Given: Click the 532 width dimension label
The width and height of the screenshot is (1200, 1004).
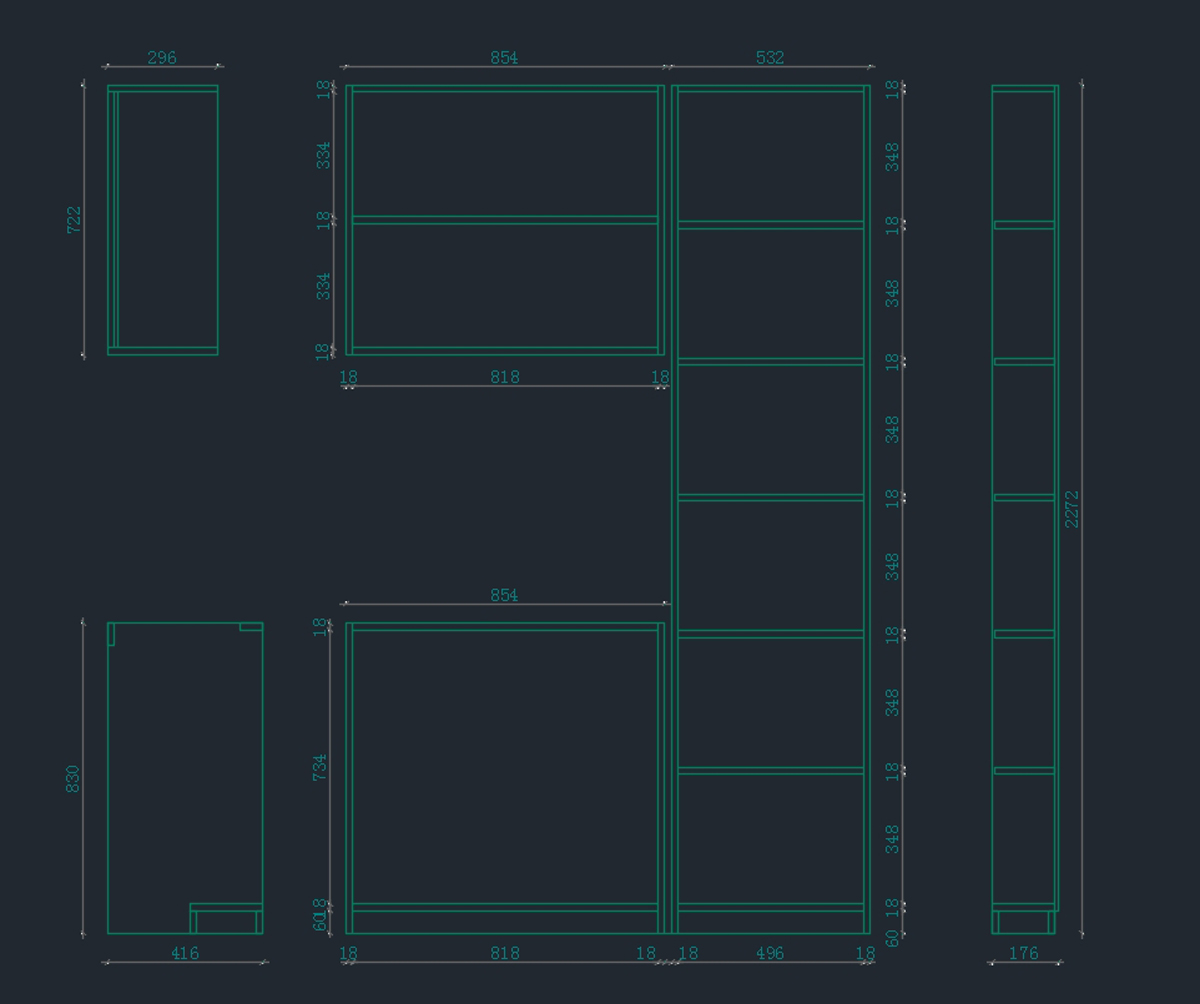Looking at the screenshot, I should (x=770, y=58).
